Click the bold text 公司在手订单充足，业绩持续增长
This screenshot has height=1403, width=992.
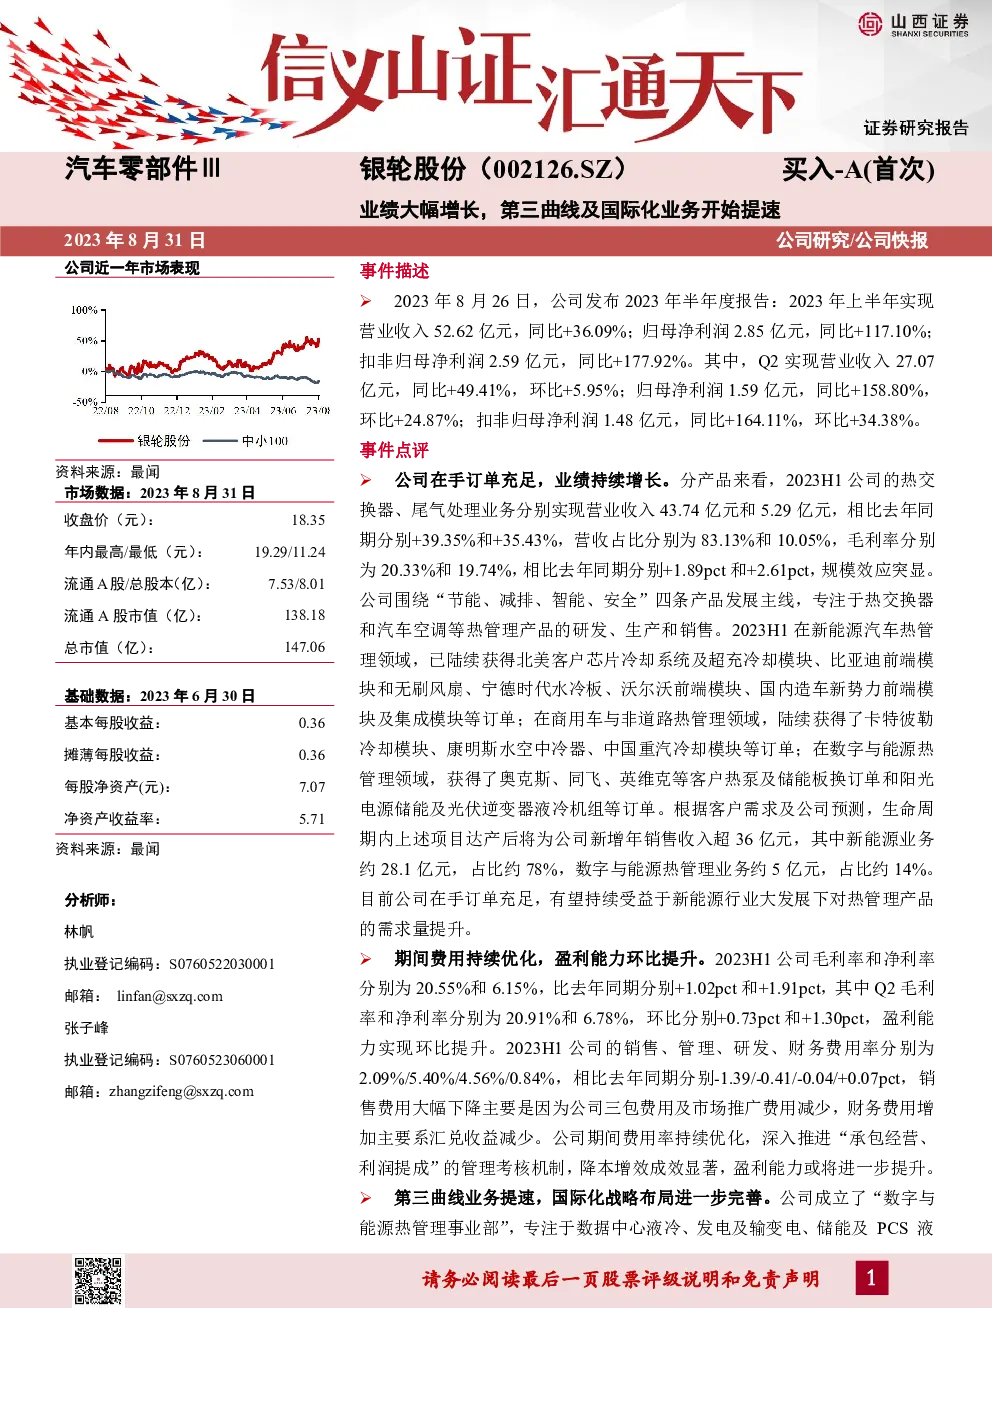(533, 480)
